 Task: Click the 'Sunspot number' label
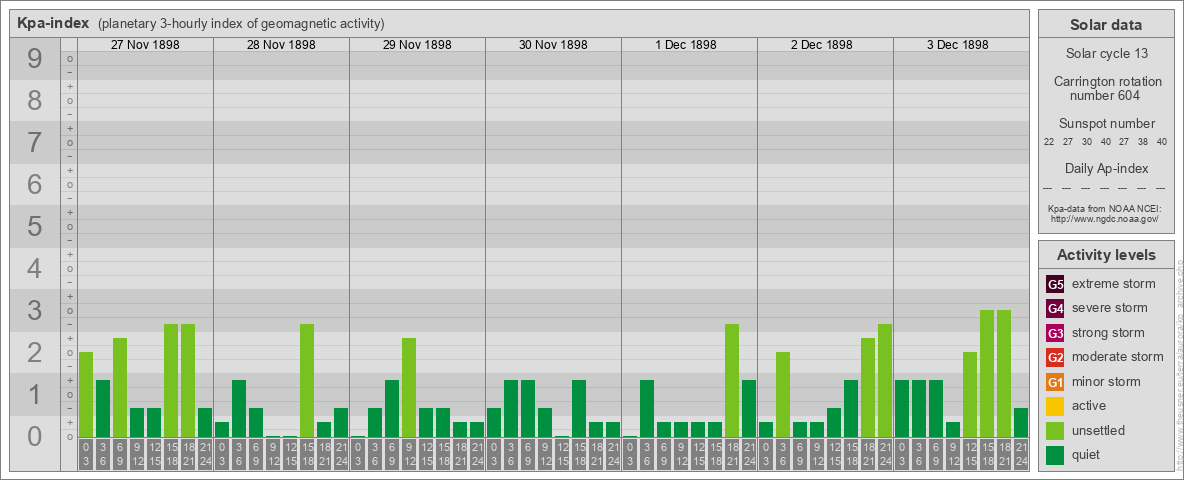tap(1106, 124)
